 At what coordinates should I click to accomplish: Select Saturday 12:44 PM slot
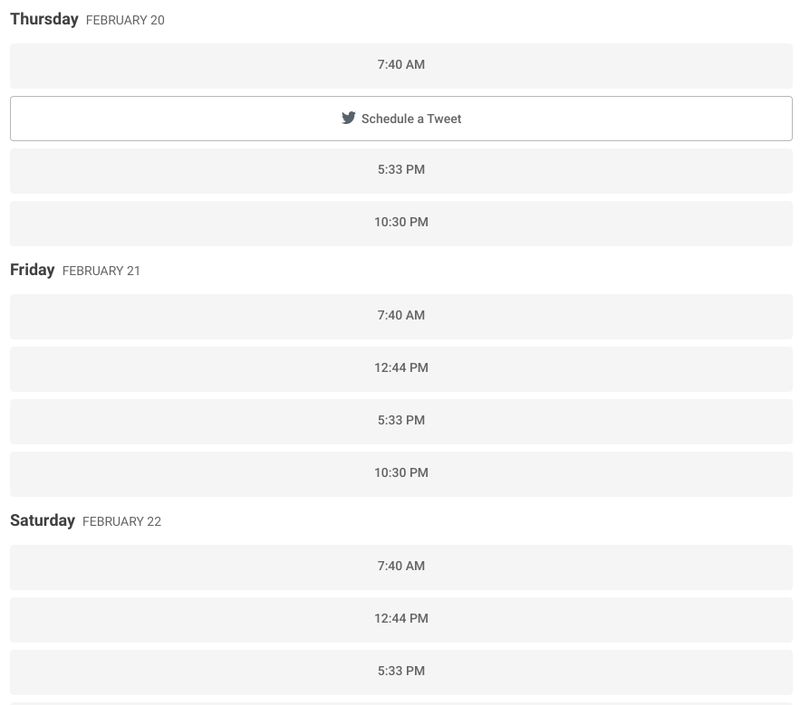click(x=401, y=620)
